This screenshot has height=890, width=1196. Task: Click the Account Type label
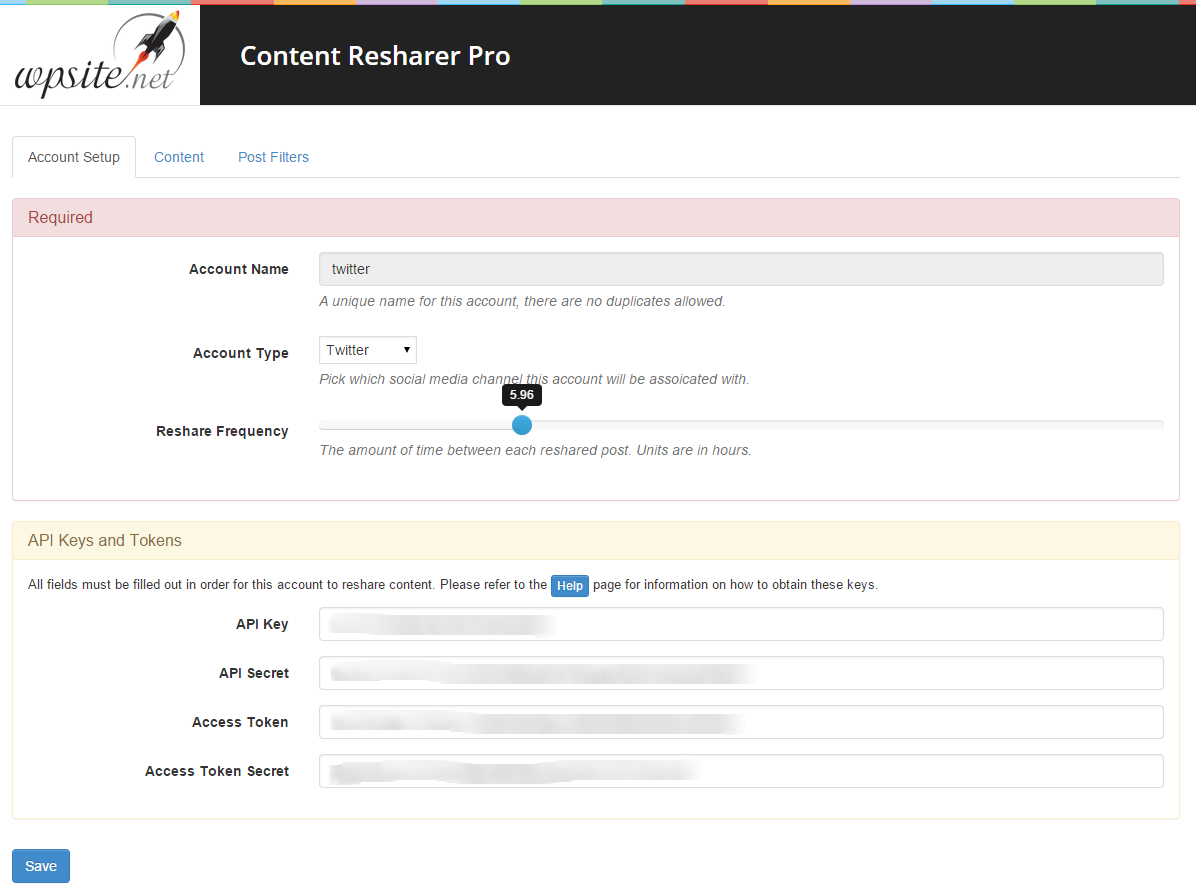[241, 353]
